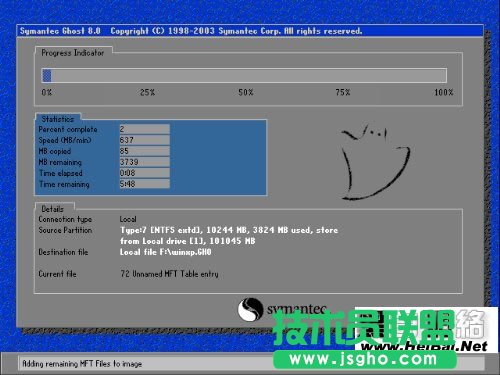
Task: Click the 50% marker under progress bar
Action: [246, 92]
